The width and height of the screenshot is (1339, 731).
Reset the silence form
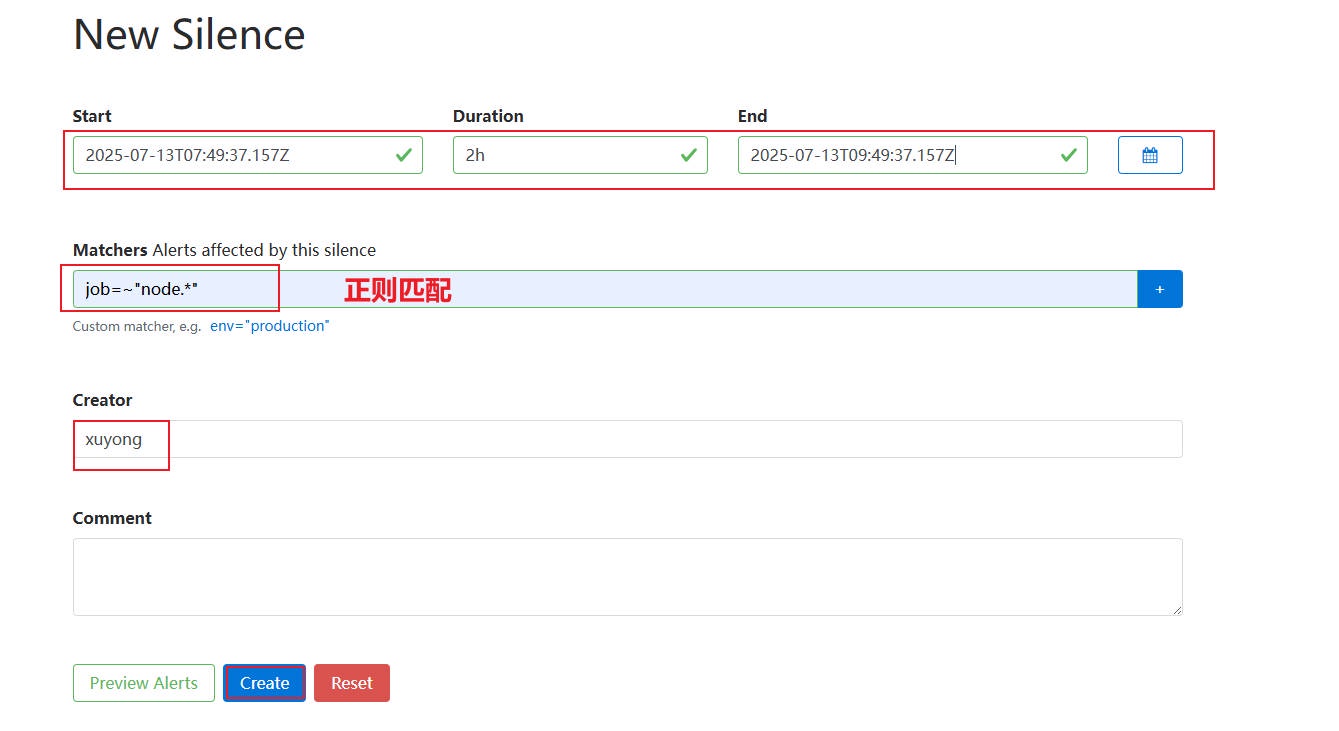click(351, 683)
